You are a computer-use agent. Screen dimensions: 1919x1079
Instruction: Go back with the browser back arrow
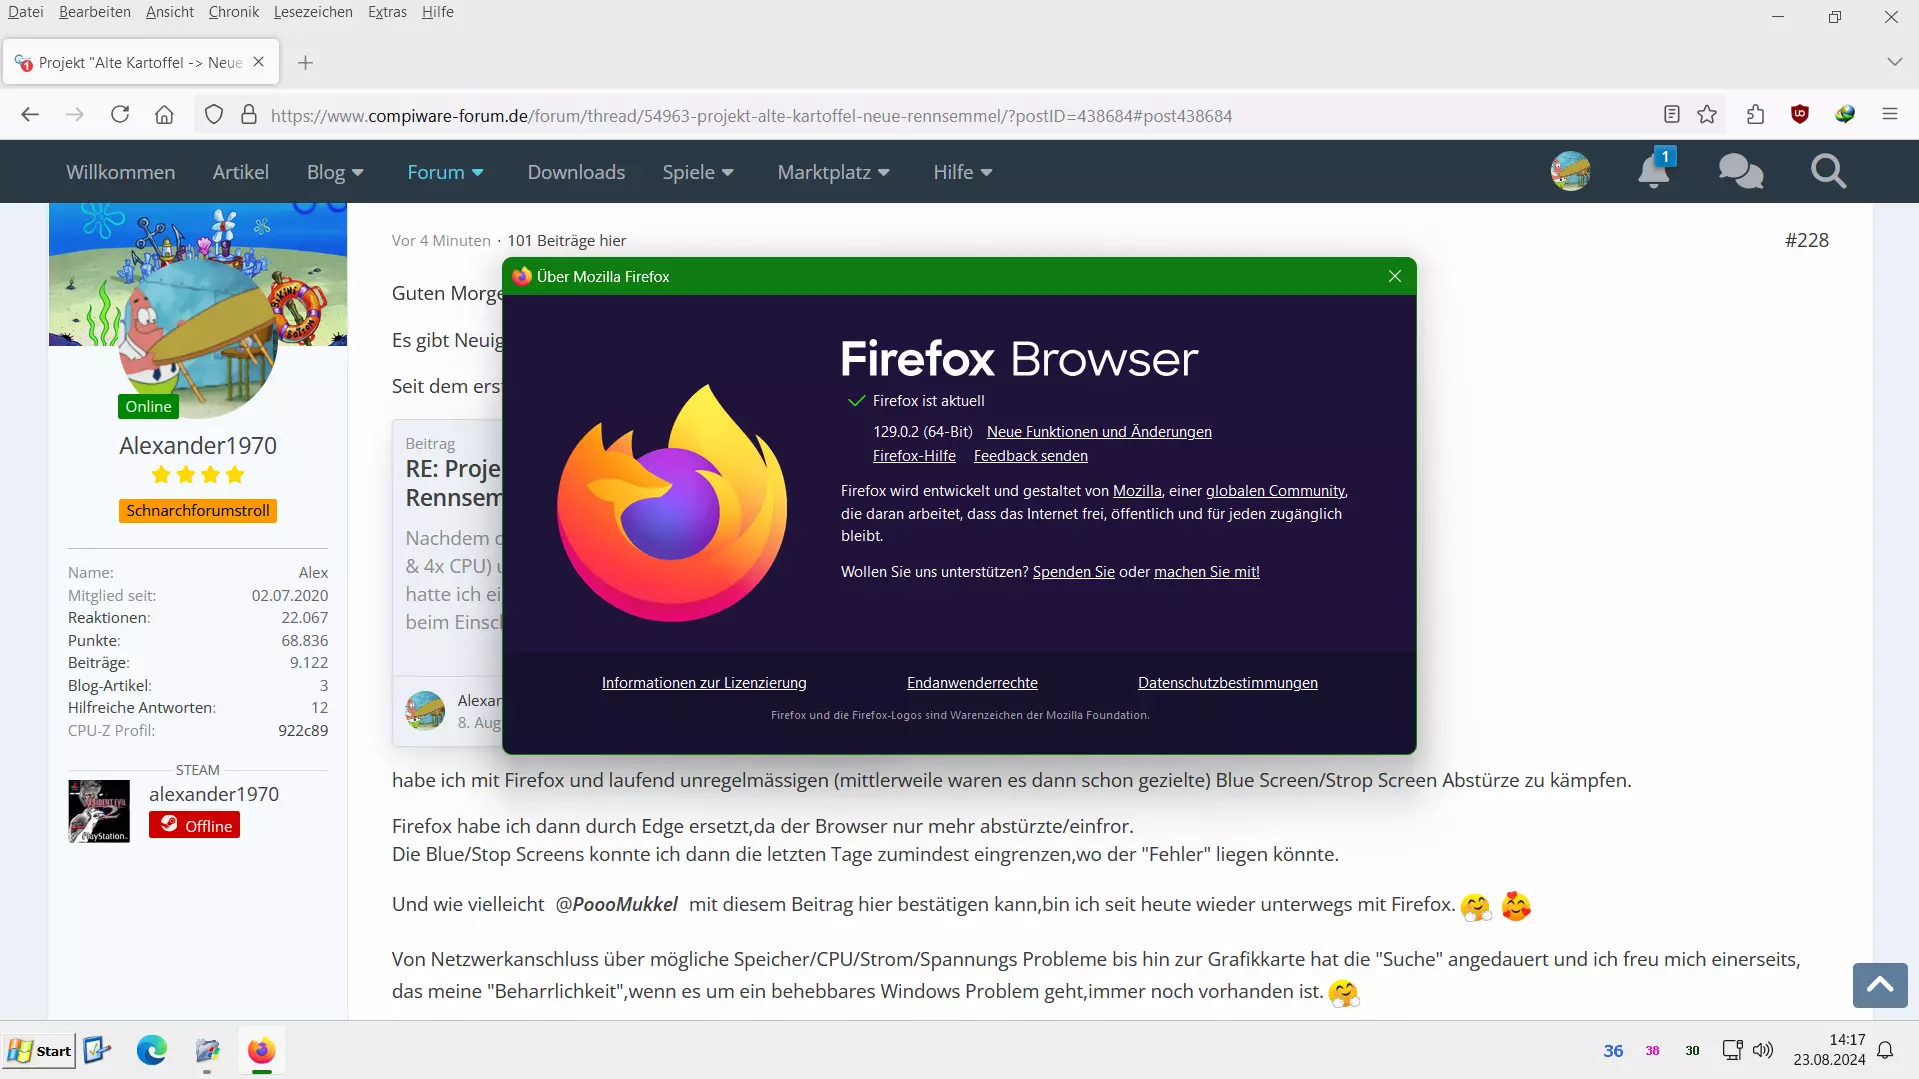[x=30, y=115]
